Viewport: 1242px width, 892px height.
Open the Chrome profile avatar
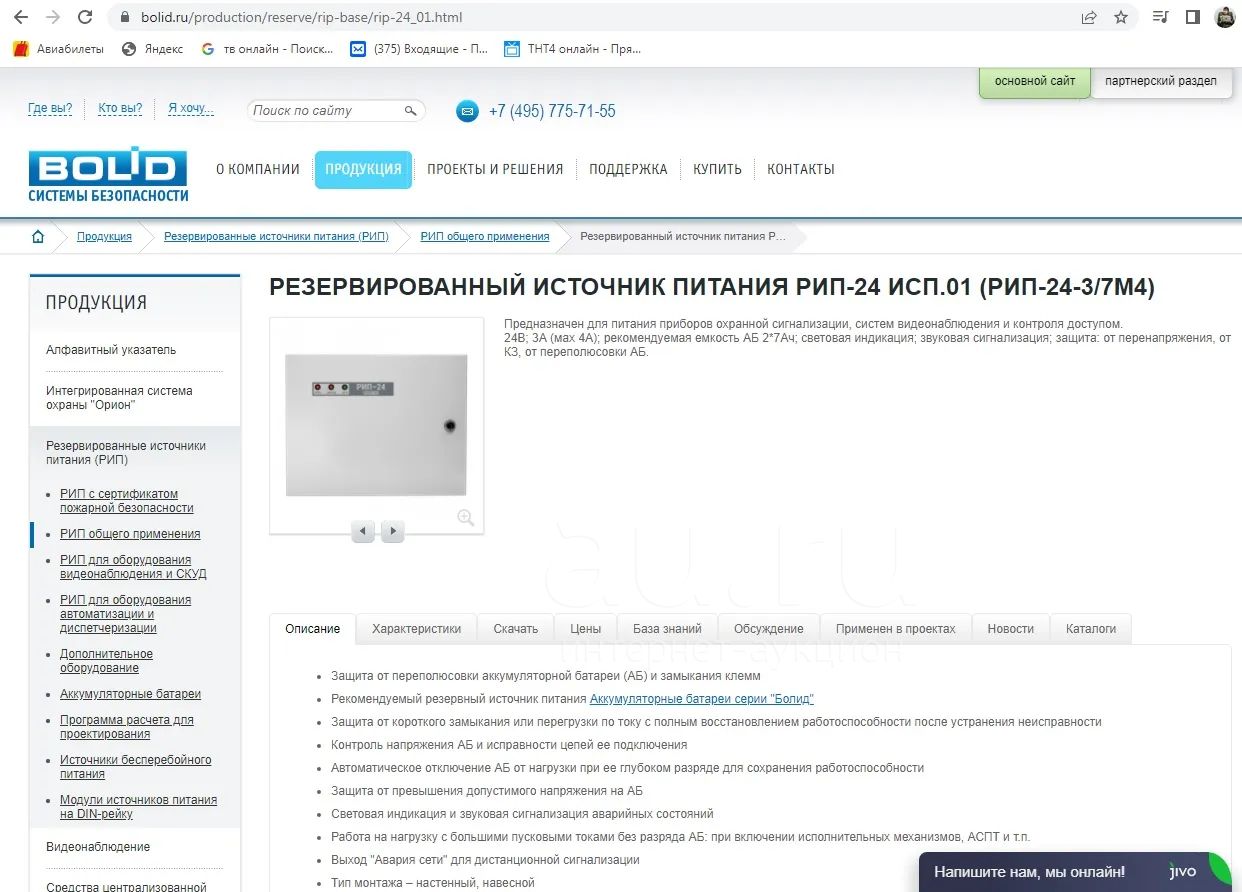coord(1225,17)
